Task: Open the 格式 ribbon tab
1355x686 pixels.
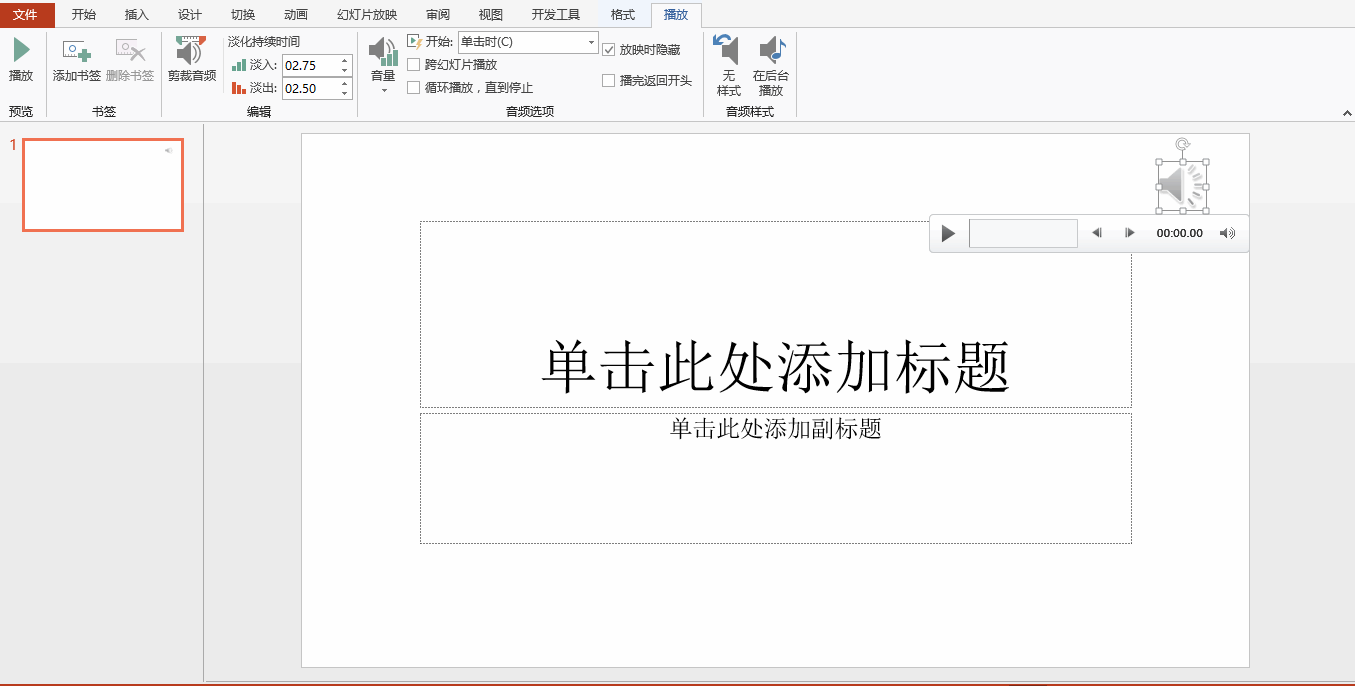Action: pos(621,14)
